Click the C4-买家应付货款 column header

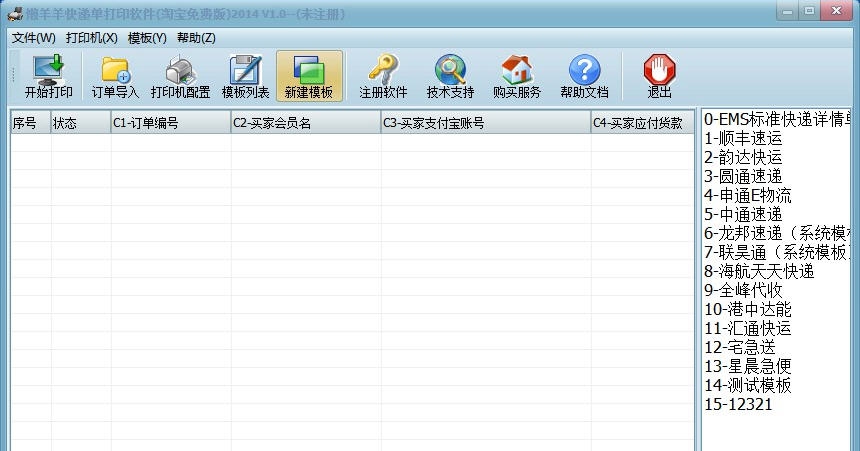642,123
